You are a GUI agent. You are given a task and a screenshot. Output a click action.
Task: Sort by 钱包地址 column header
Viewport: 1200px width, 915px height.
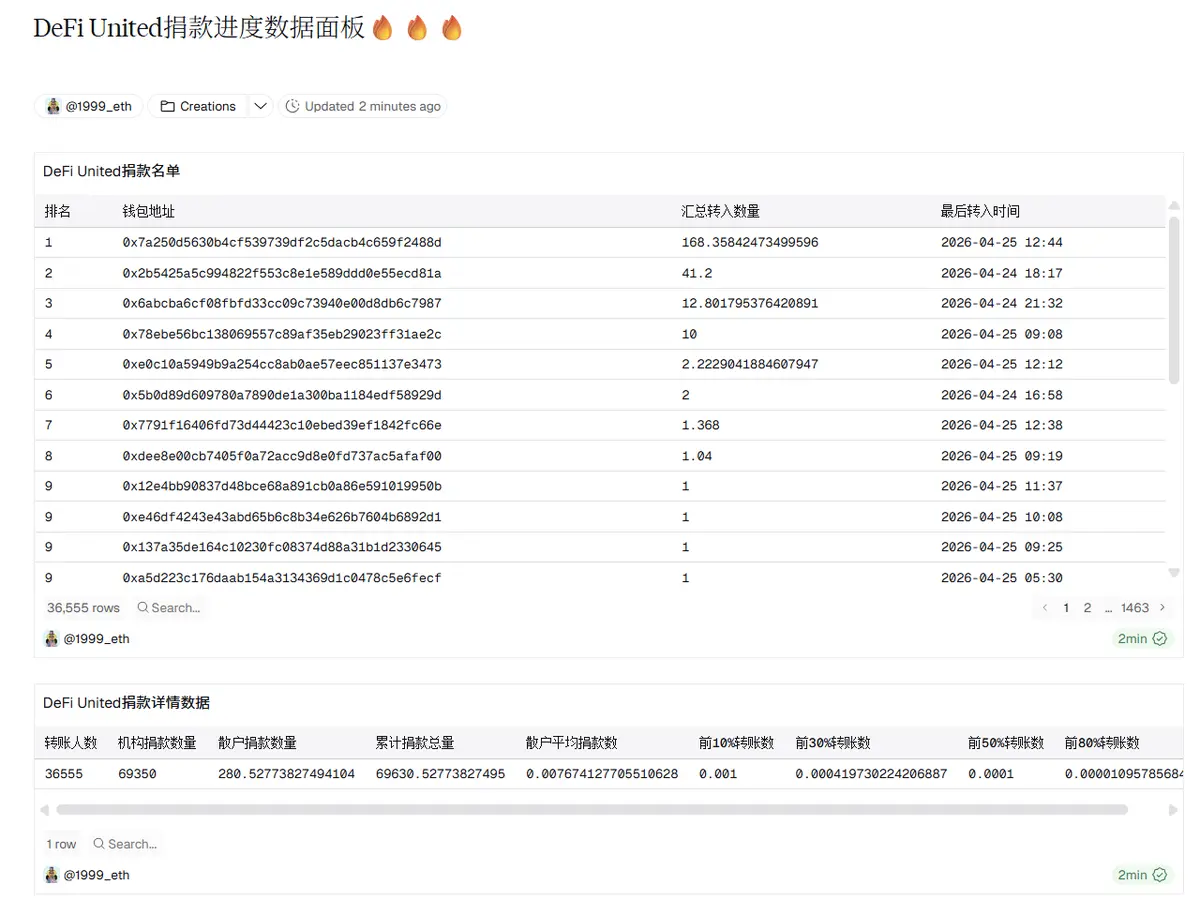point(149,211)
